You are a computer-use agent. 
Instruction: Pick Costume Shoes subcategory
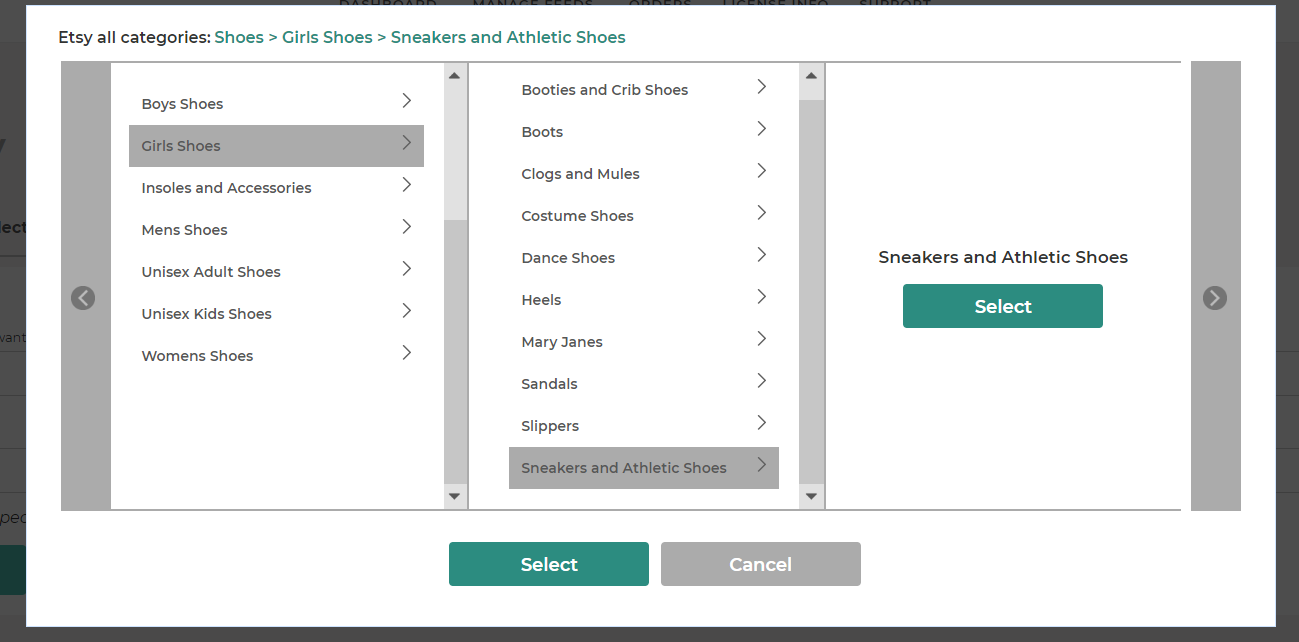tap(644, 216)
